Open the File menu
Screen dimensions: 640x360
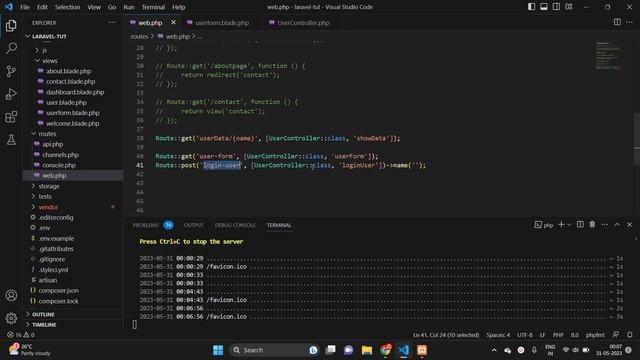pos(25,7)
